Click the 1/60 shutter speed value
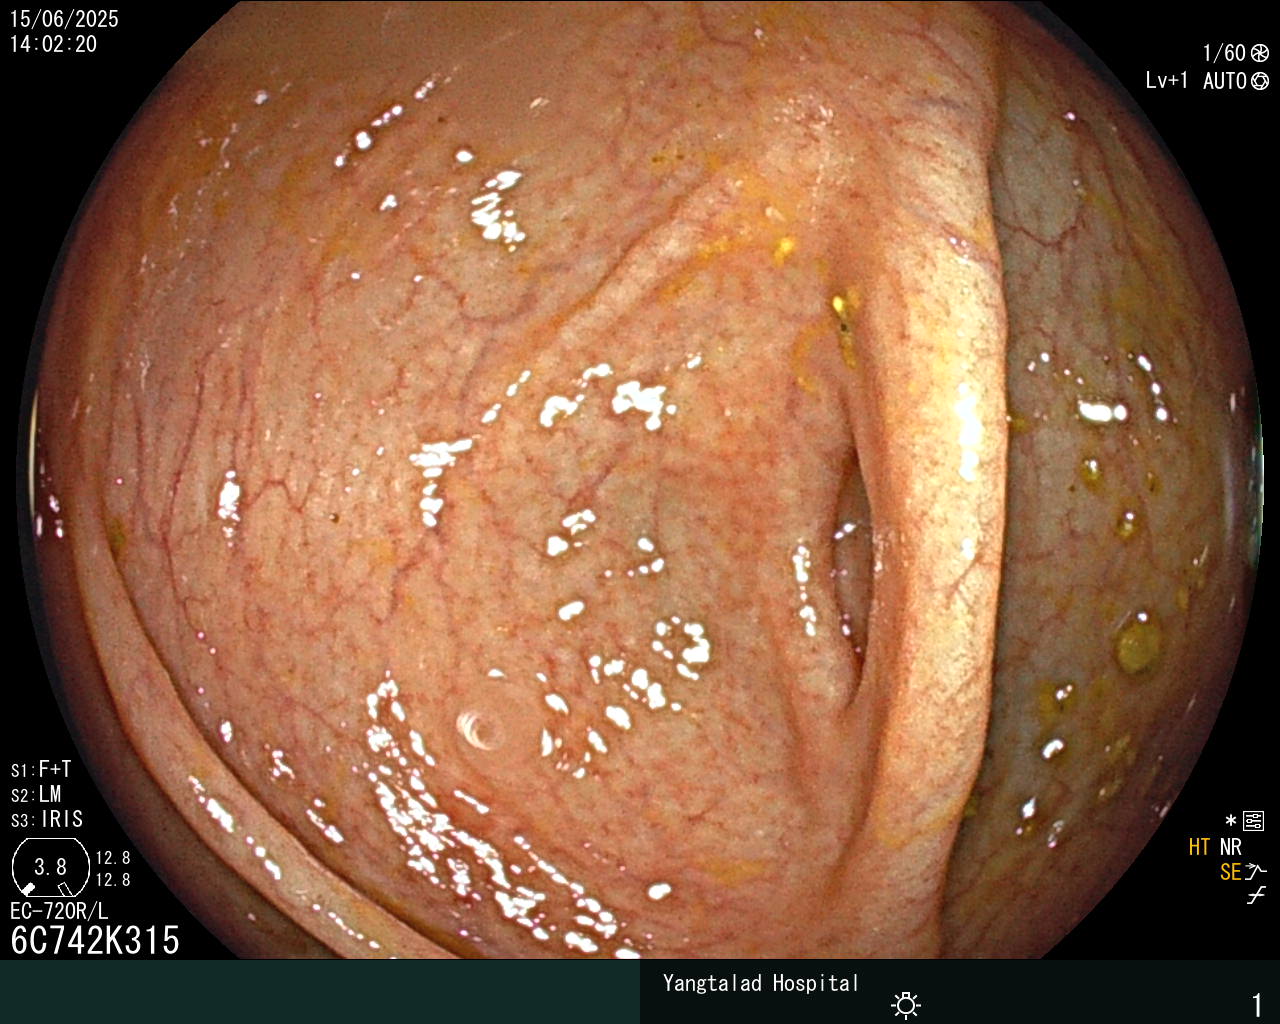The width and height of the screenshot is (1280, 1024). [x=1224, y=54]
